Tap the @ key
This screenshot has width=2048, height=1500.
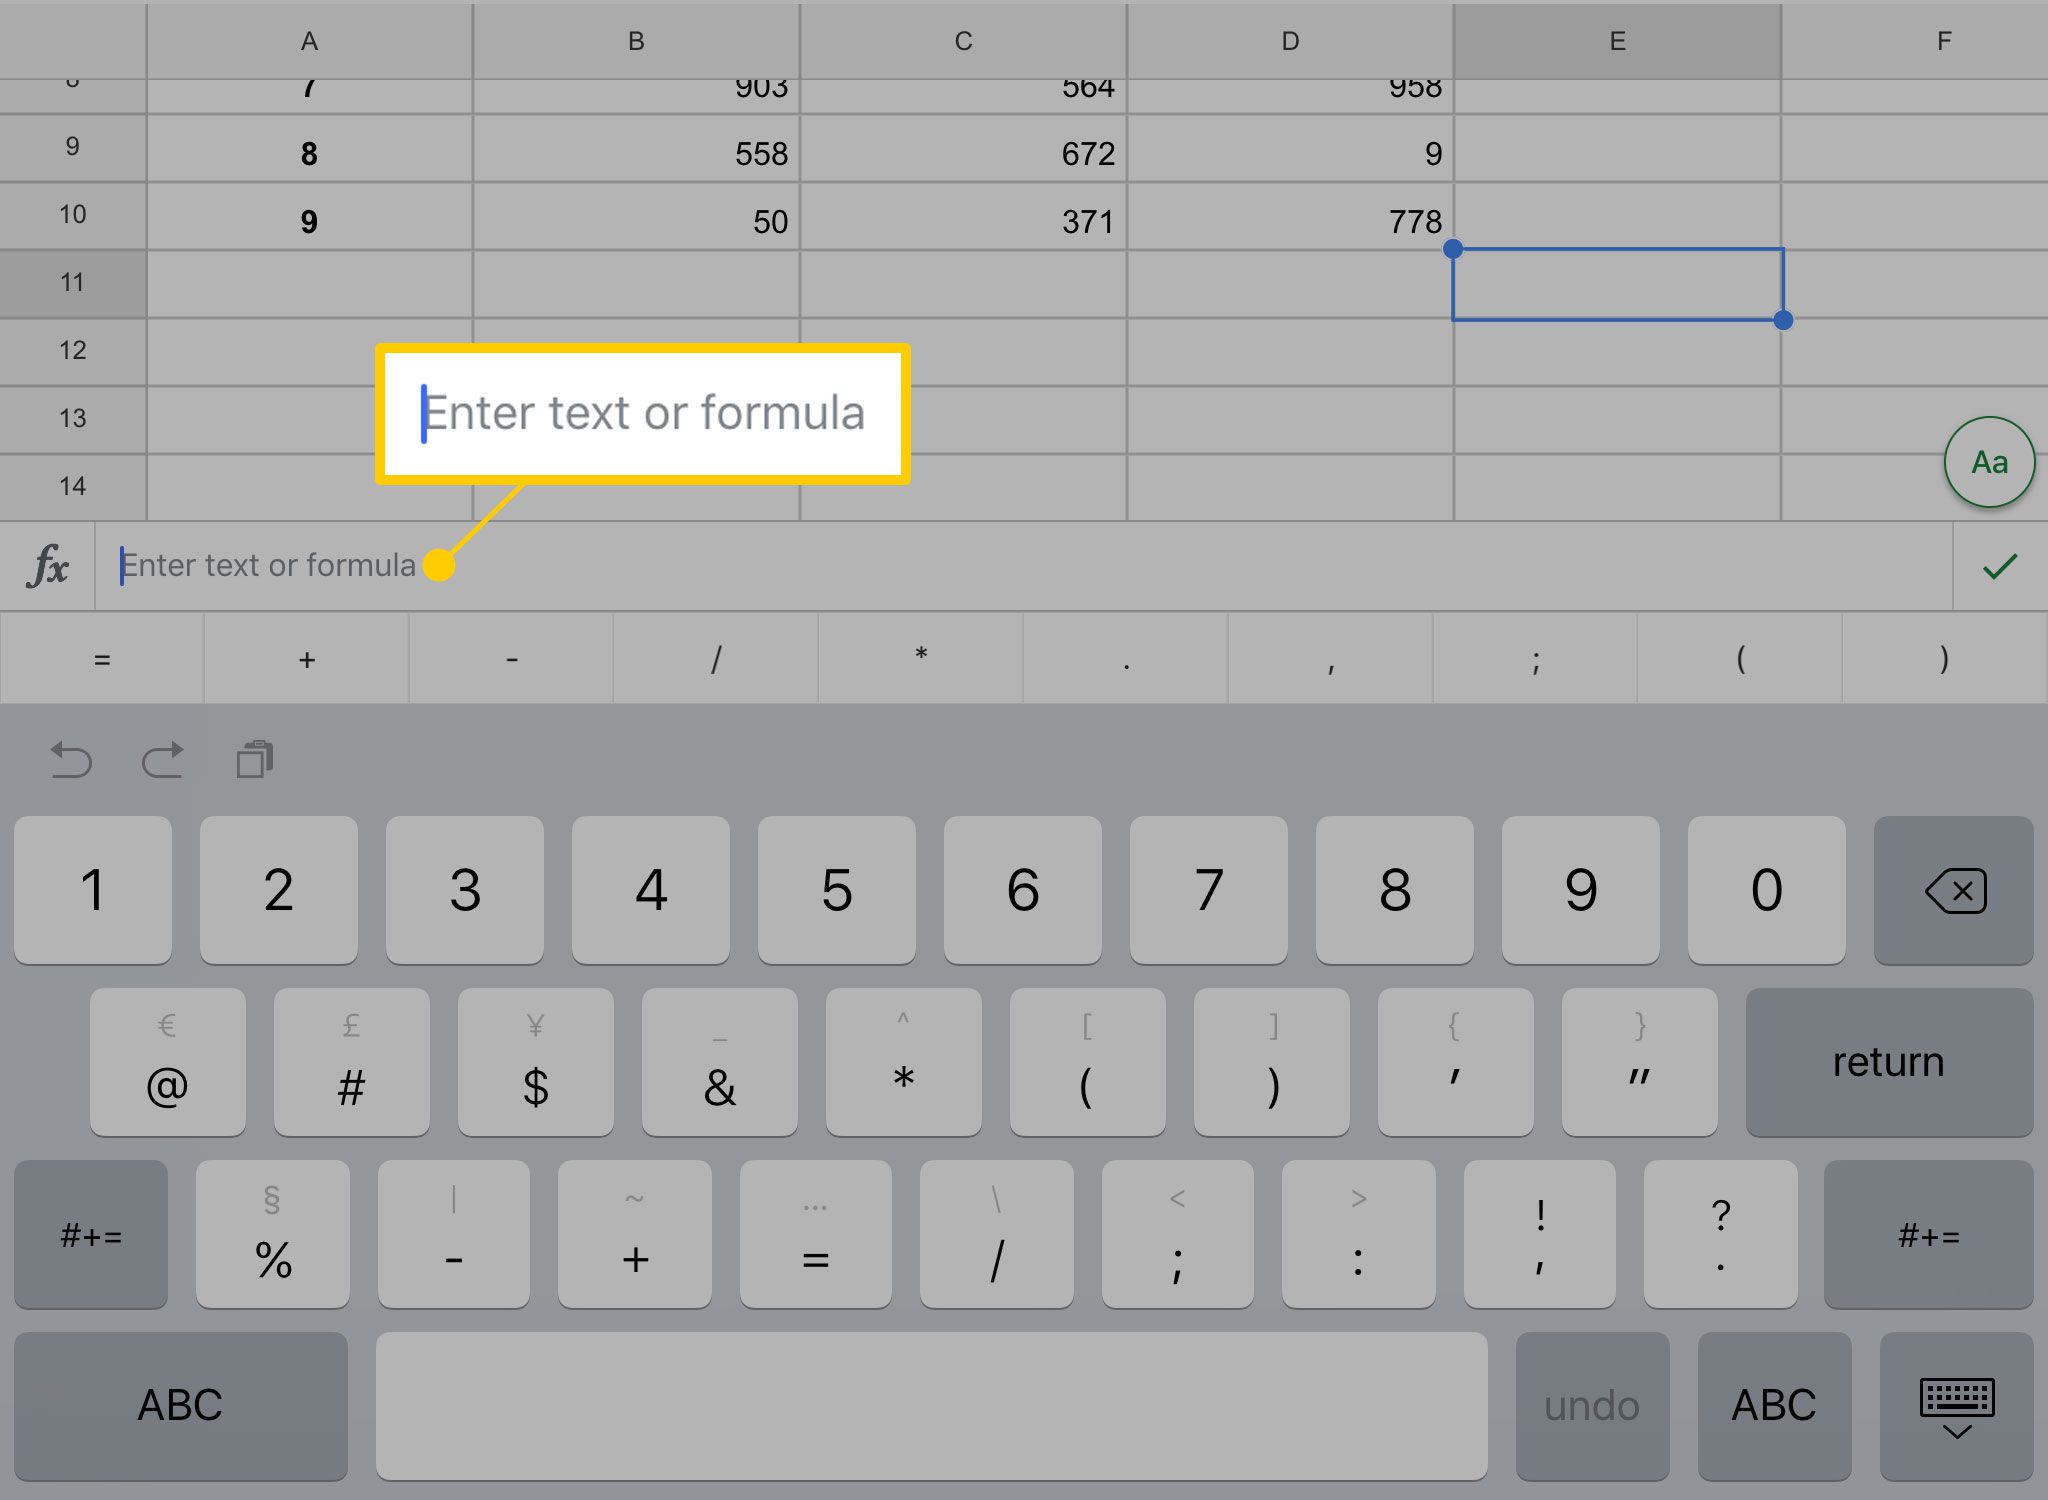click(168, 1062)
